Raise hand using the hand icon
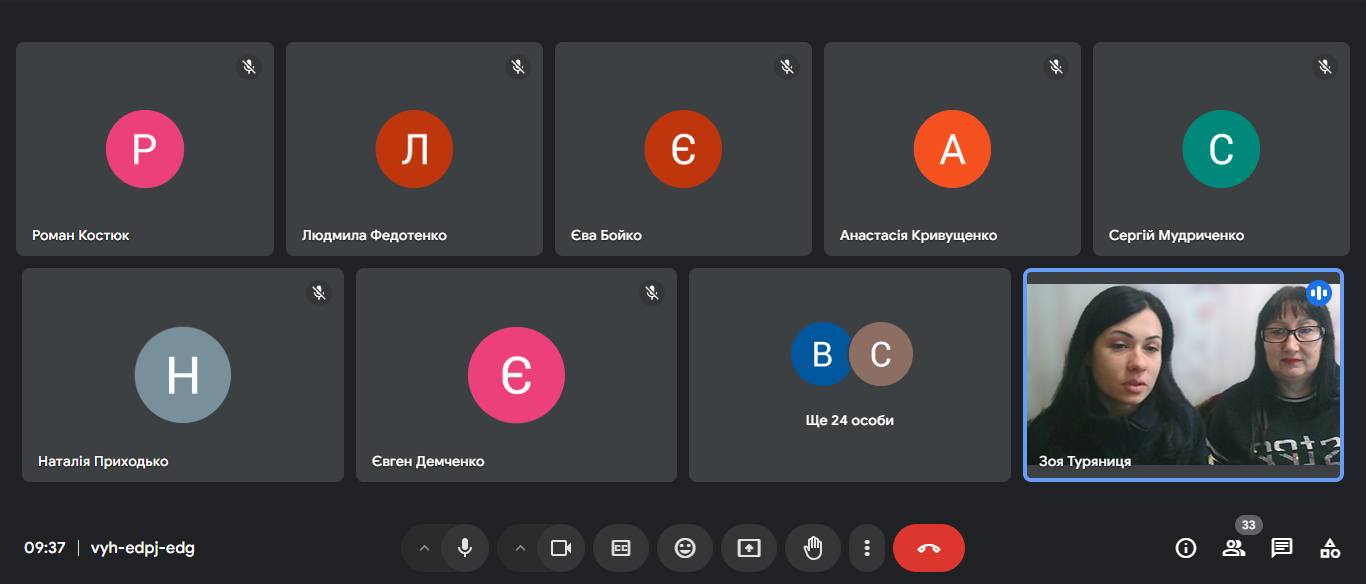The height and width of the screenshot is (584, 1366). pyautogui.click(x=813, y=548)
